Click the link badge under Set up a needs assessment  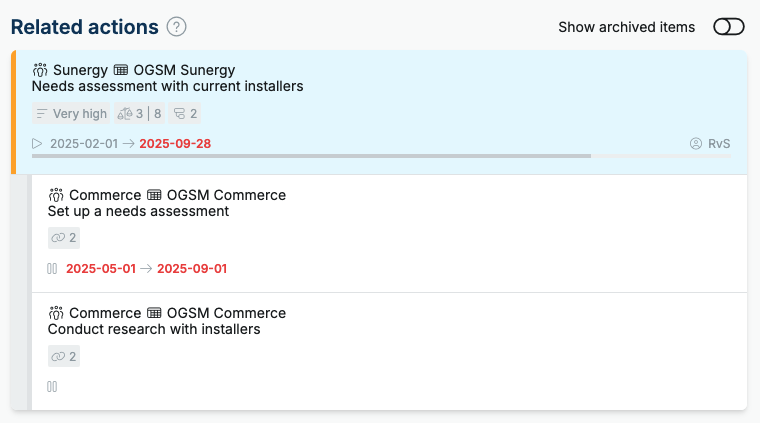[x=63, y=238]
